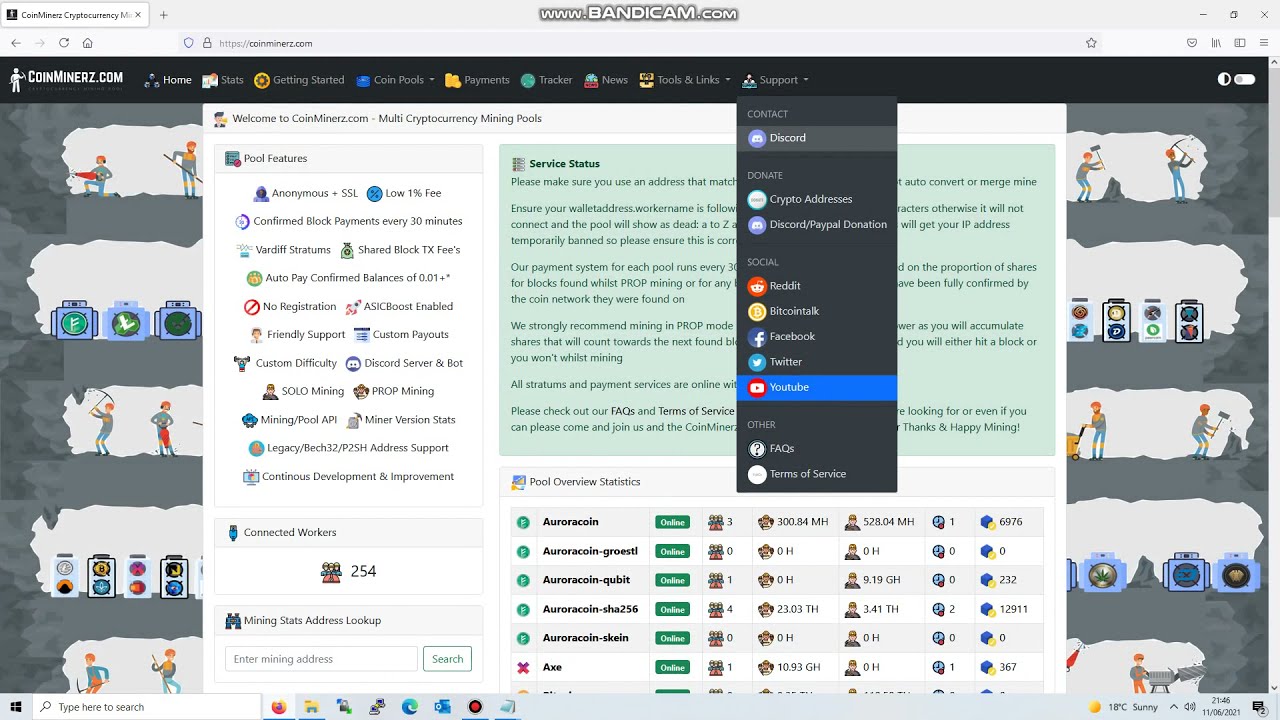Select Discord/Paypal Donation menu item
This screenshot has height=720, width=1280.
coord(817,225)
